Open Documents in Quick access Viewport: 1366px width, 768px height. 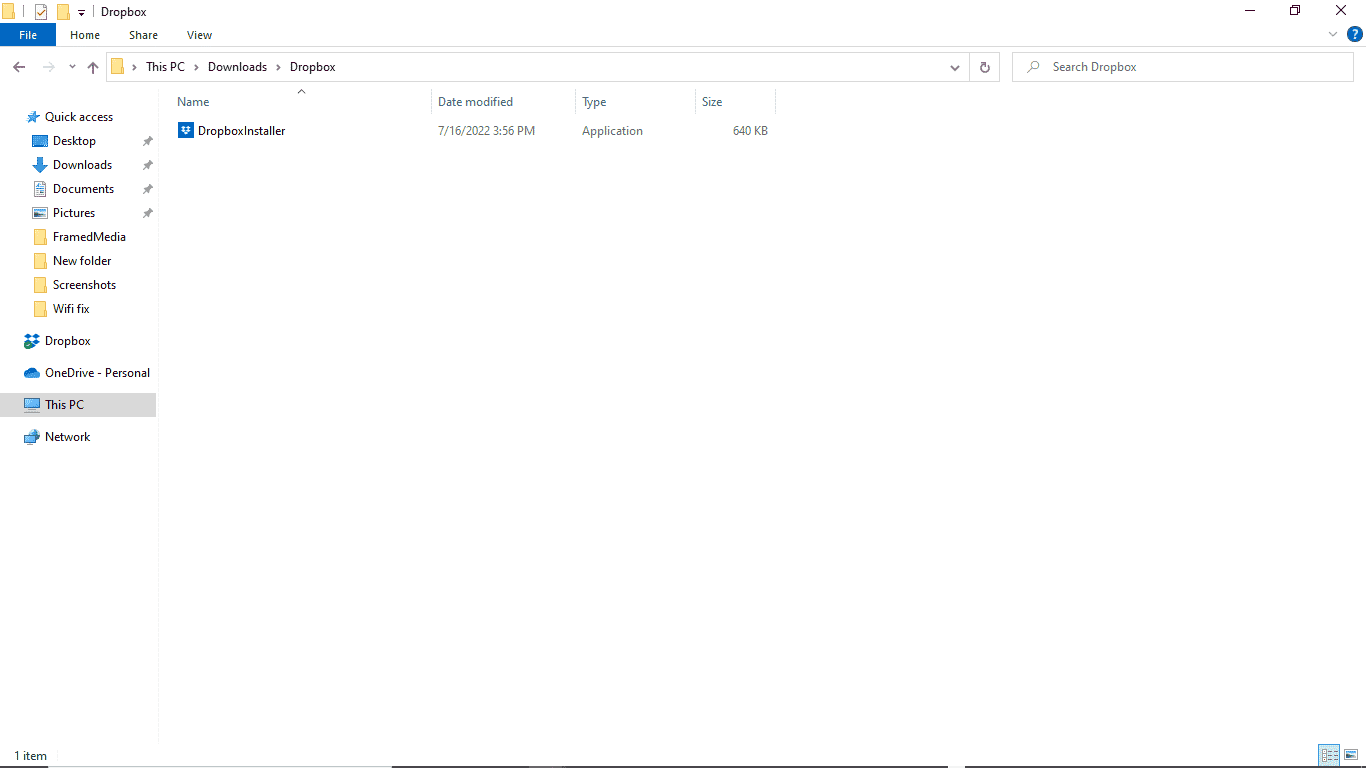(x=83, y=189)
